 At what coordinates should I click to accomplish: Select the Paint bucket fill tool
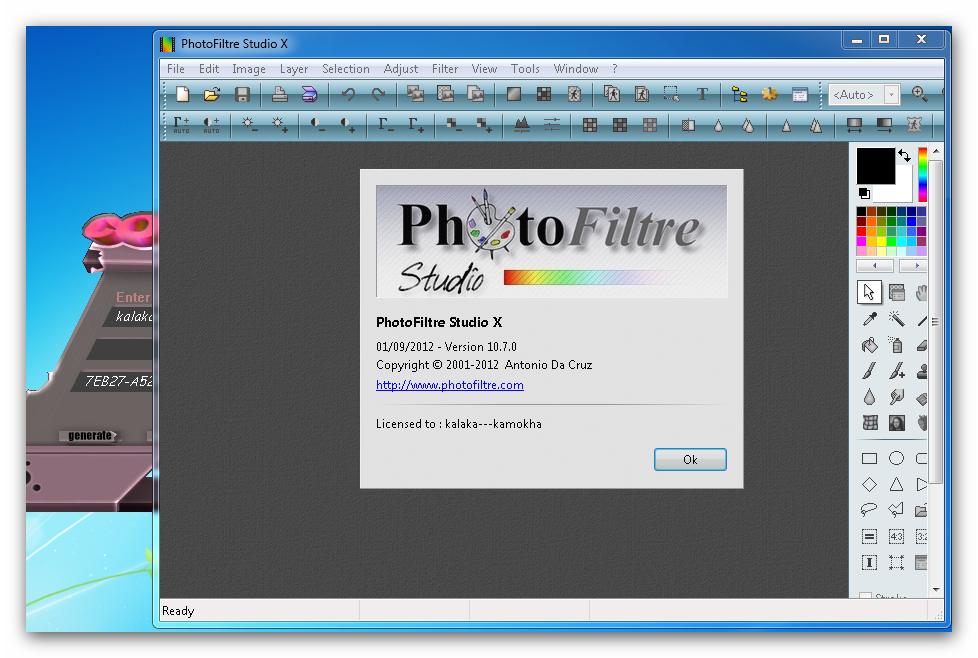click(869, 345)
